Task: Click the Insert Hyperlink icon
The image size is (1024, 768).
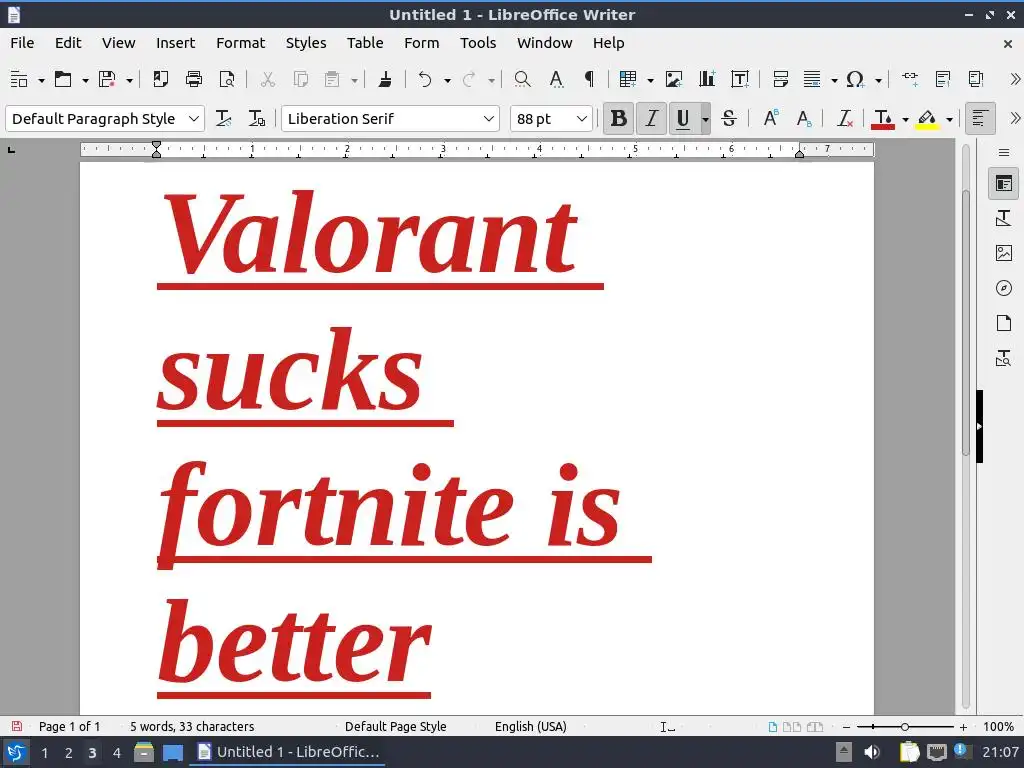Action: point(910,80)
